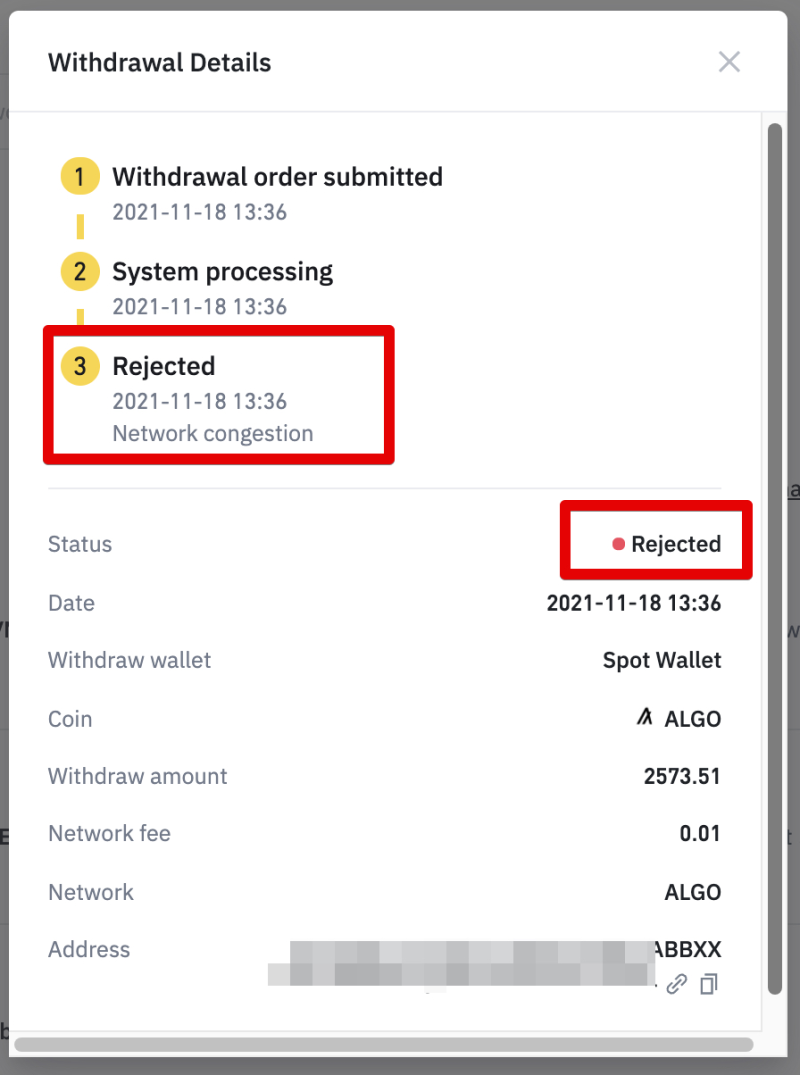Click the ALGO coin logo icon
This screenshot has width=800, height=1075.
[x=645, y=718]
